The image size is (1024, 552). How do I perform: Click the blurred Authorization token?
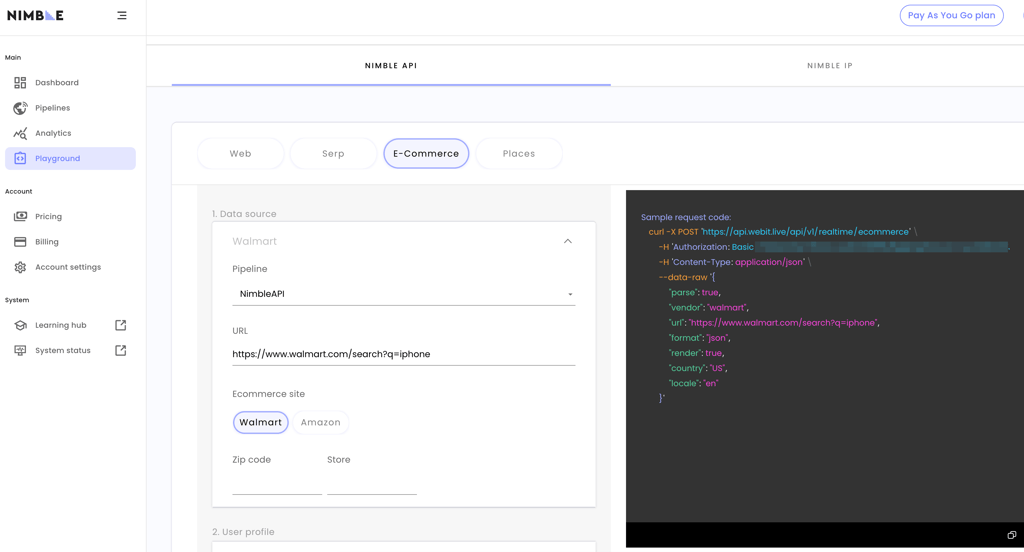pos(882,247)
